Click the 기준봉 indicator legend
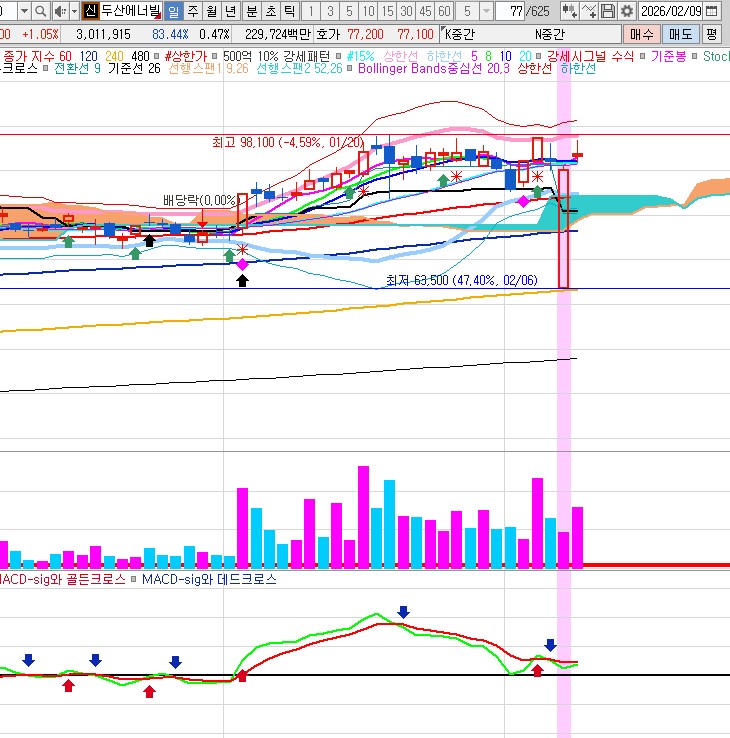 [x=668, y=56]
